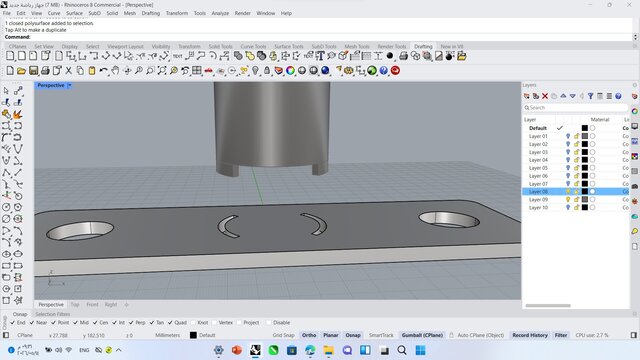Enable the Knot osnap checkbox
The image size is (640, 360).
coord(193,322)
